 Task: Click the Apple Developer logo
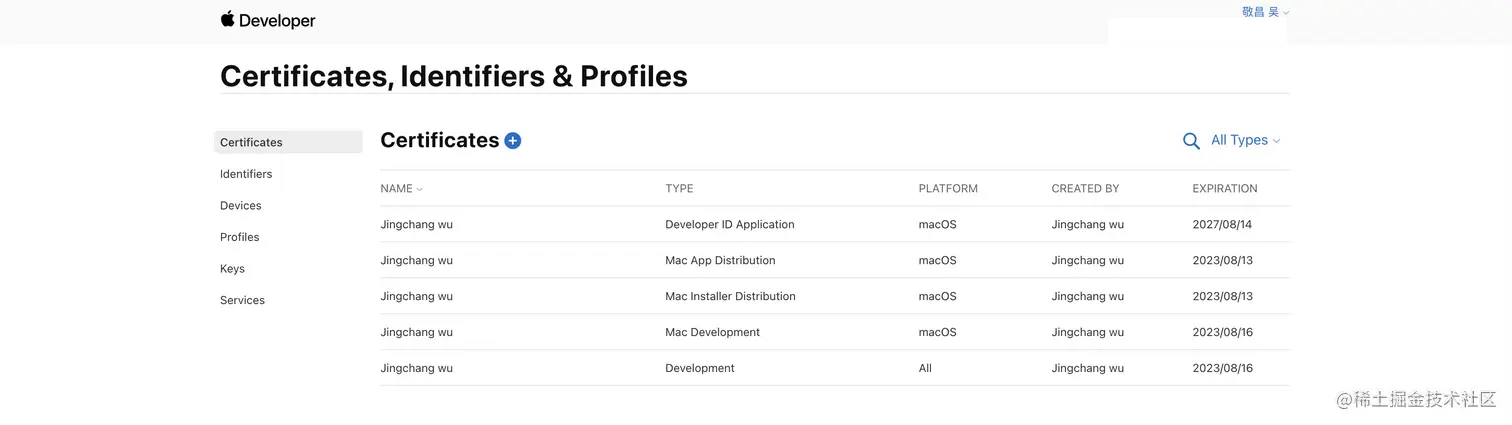pyautogui.click(x=268, y=20)
